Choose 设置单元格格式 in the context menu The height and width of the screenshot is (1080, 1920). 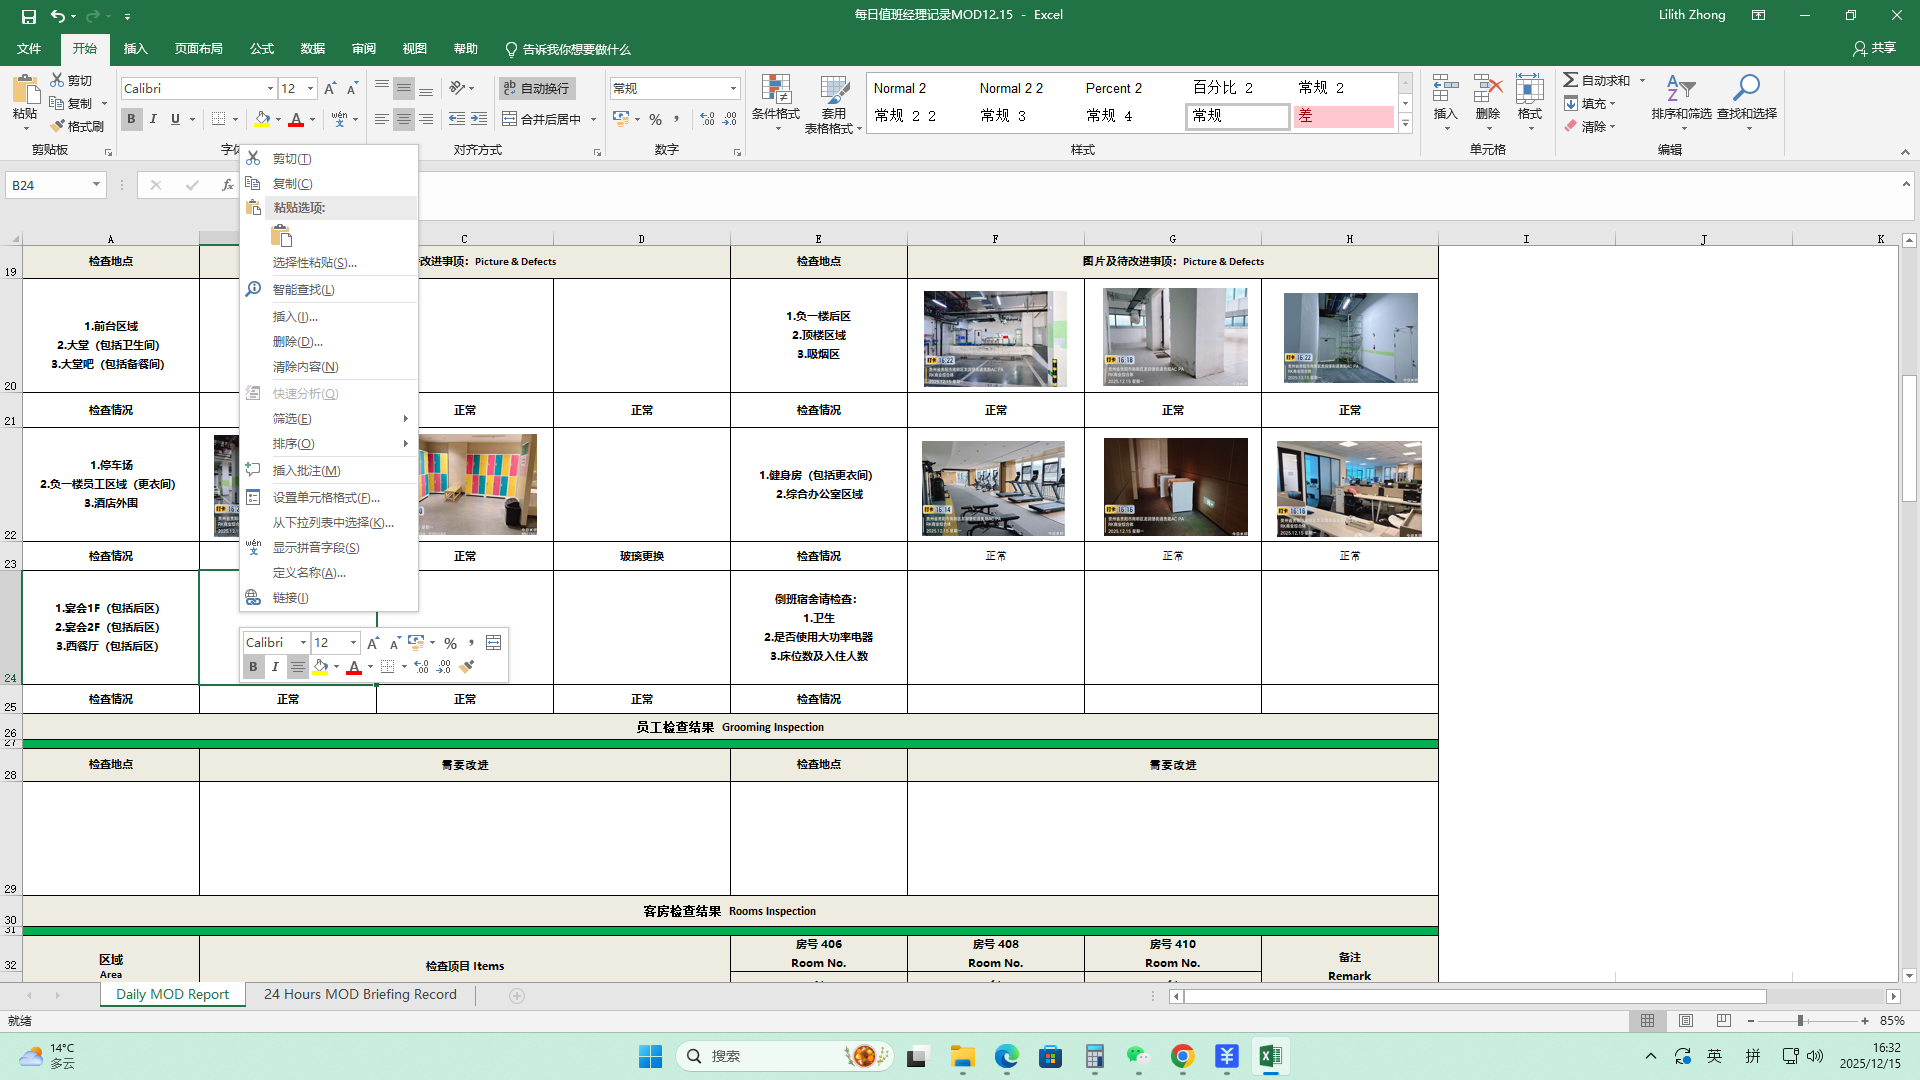326,497
